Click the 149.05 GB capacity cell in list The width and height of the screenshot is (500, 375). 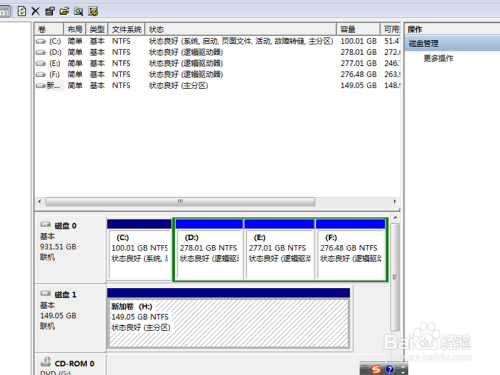point(358,86)
